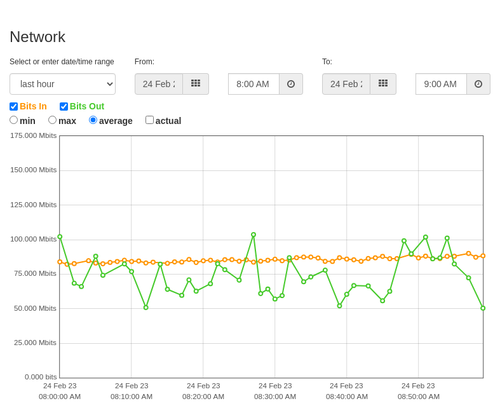Expand the 'last hour' range dropdown
The width and height of the screenshot is (500, 403).
click(63, 84)
